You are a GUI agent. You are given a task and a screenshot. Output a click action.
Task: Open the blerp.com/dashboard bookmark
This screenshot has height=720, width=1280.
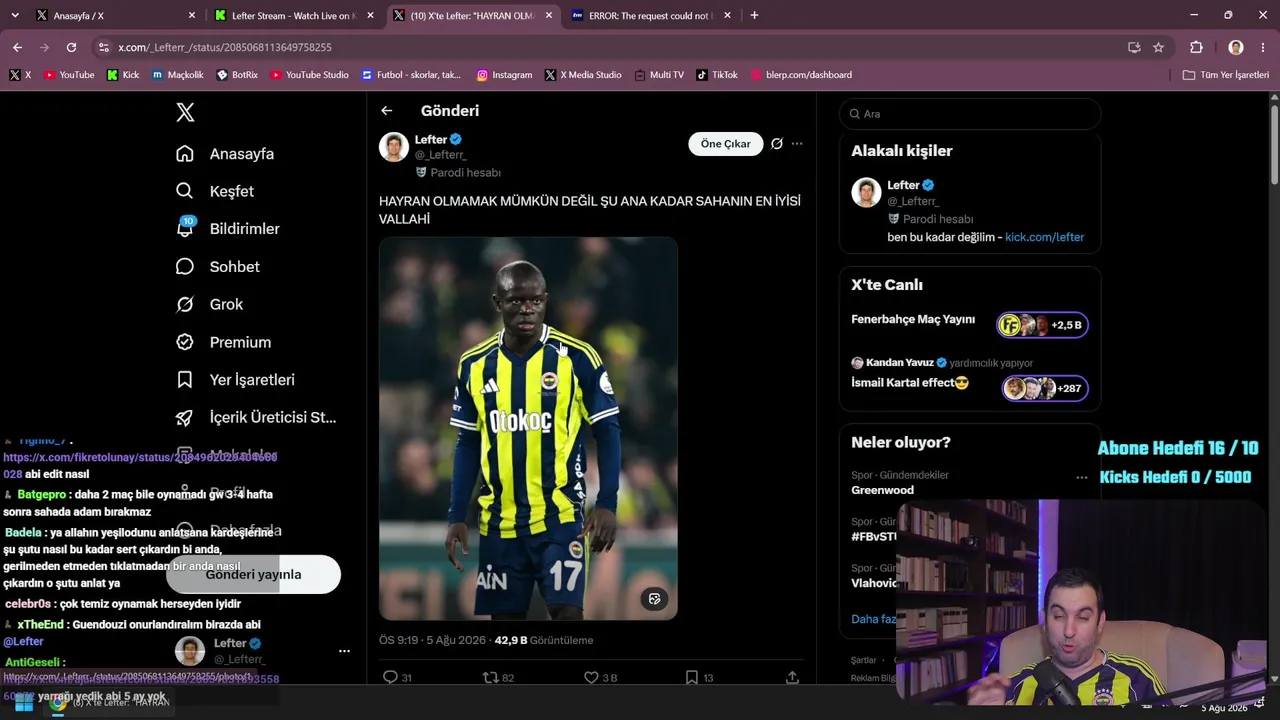(x=801, y=75)
